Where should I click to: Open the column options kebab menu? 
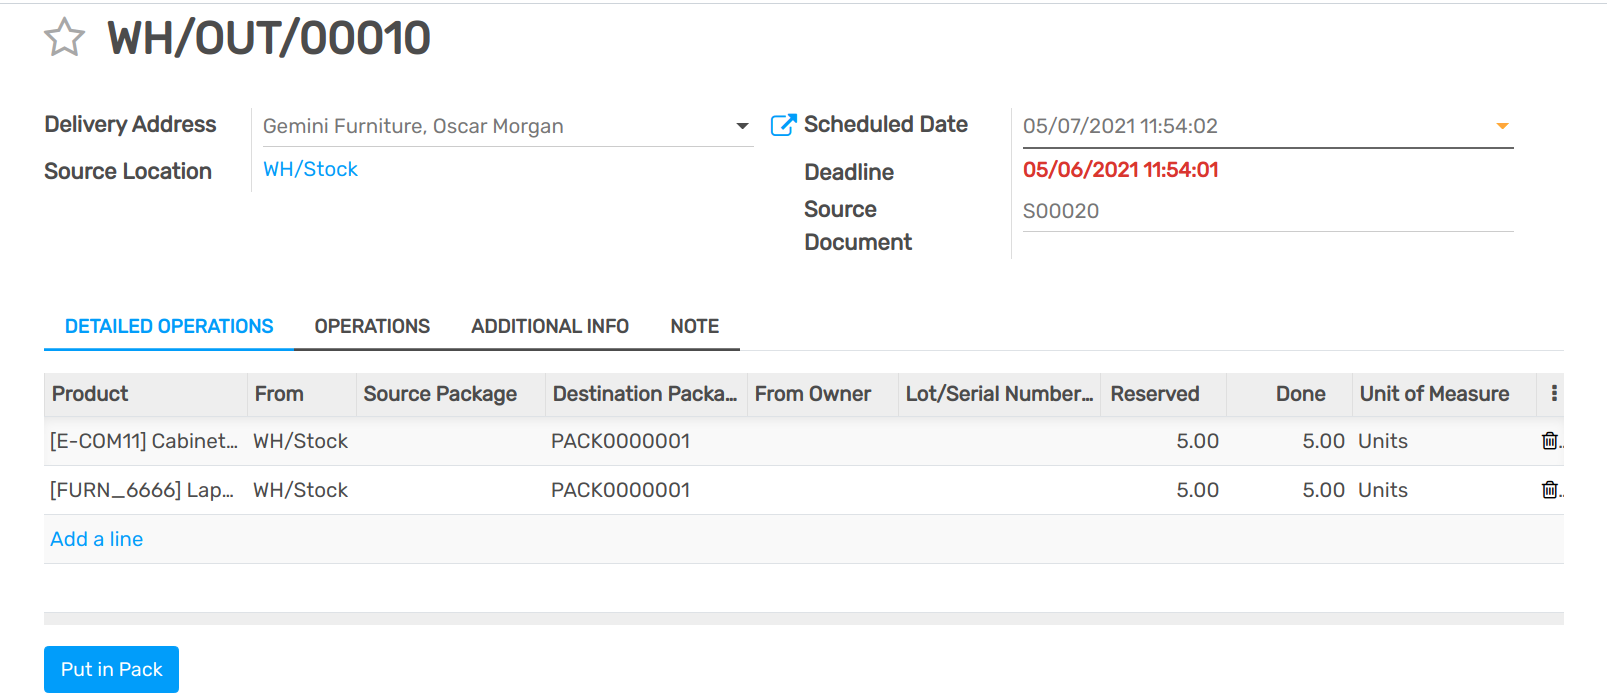(1553, 394)
